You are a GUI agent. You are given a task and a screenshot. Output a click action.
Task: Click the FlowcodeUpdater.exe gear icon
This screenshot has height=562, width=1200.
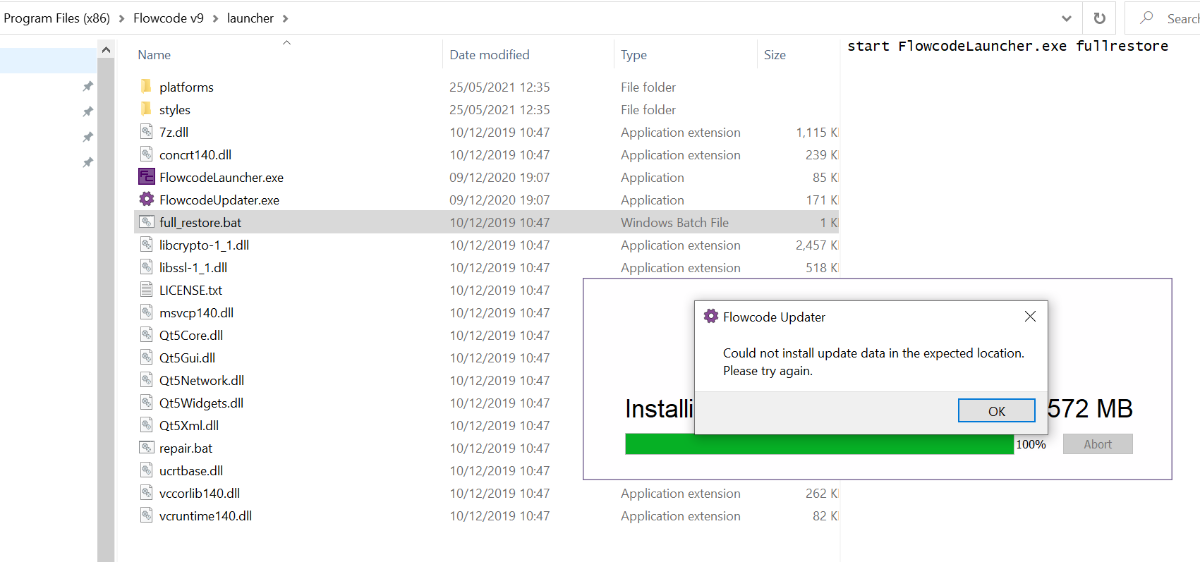(146, 200)
